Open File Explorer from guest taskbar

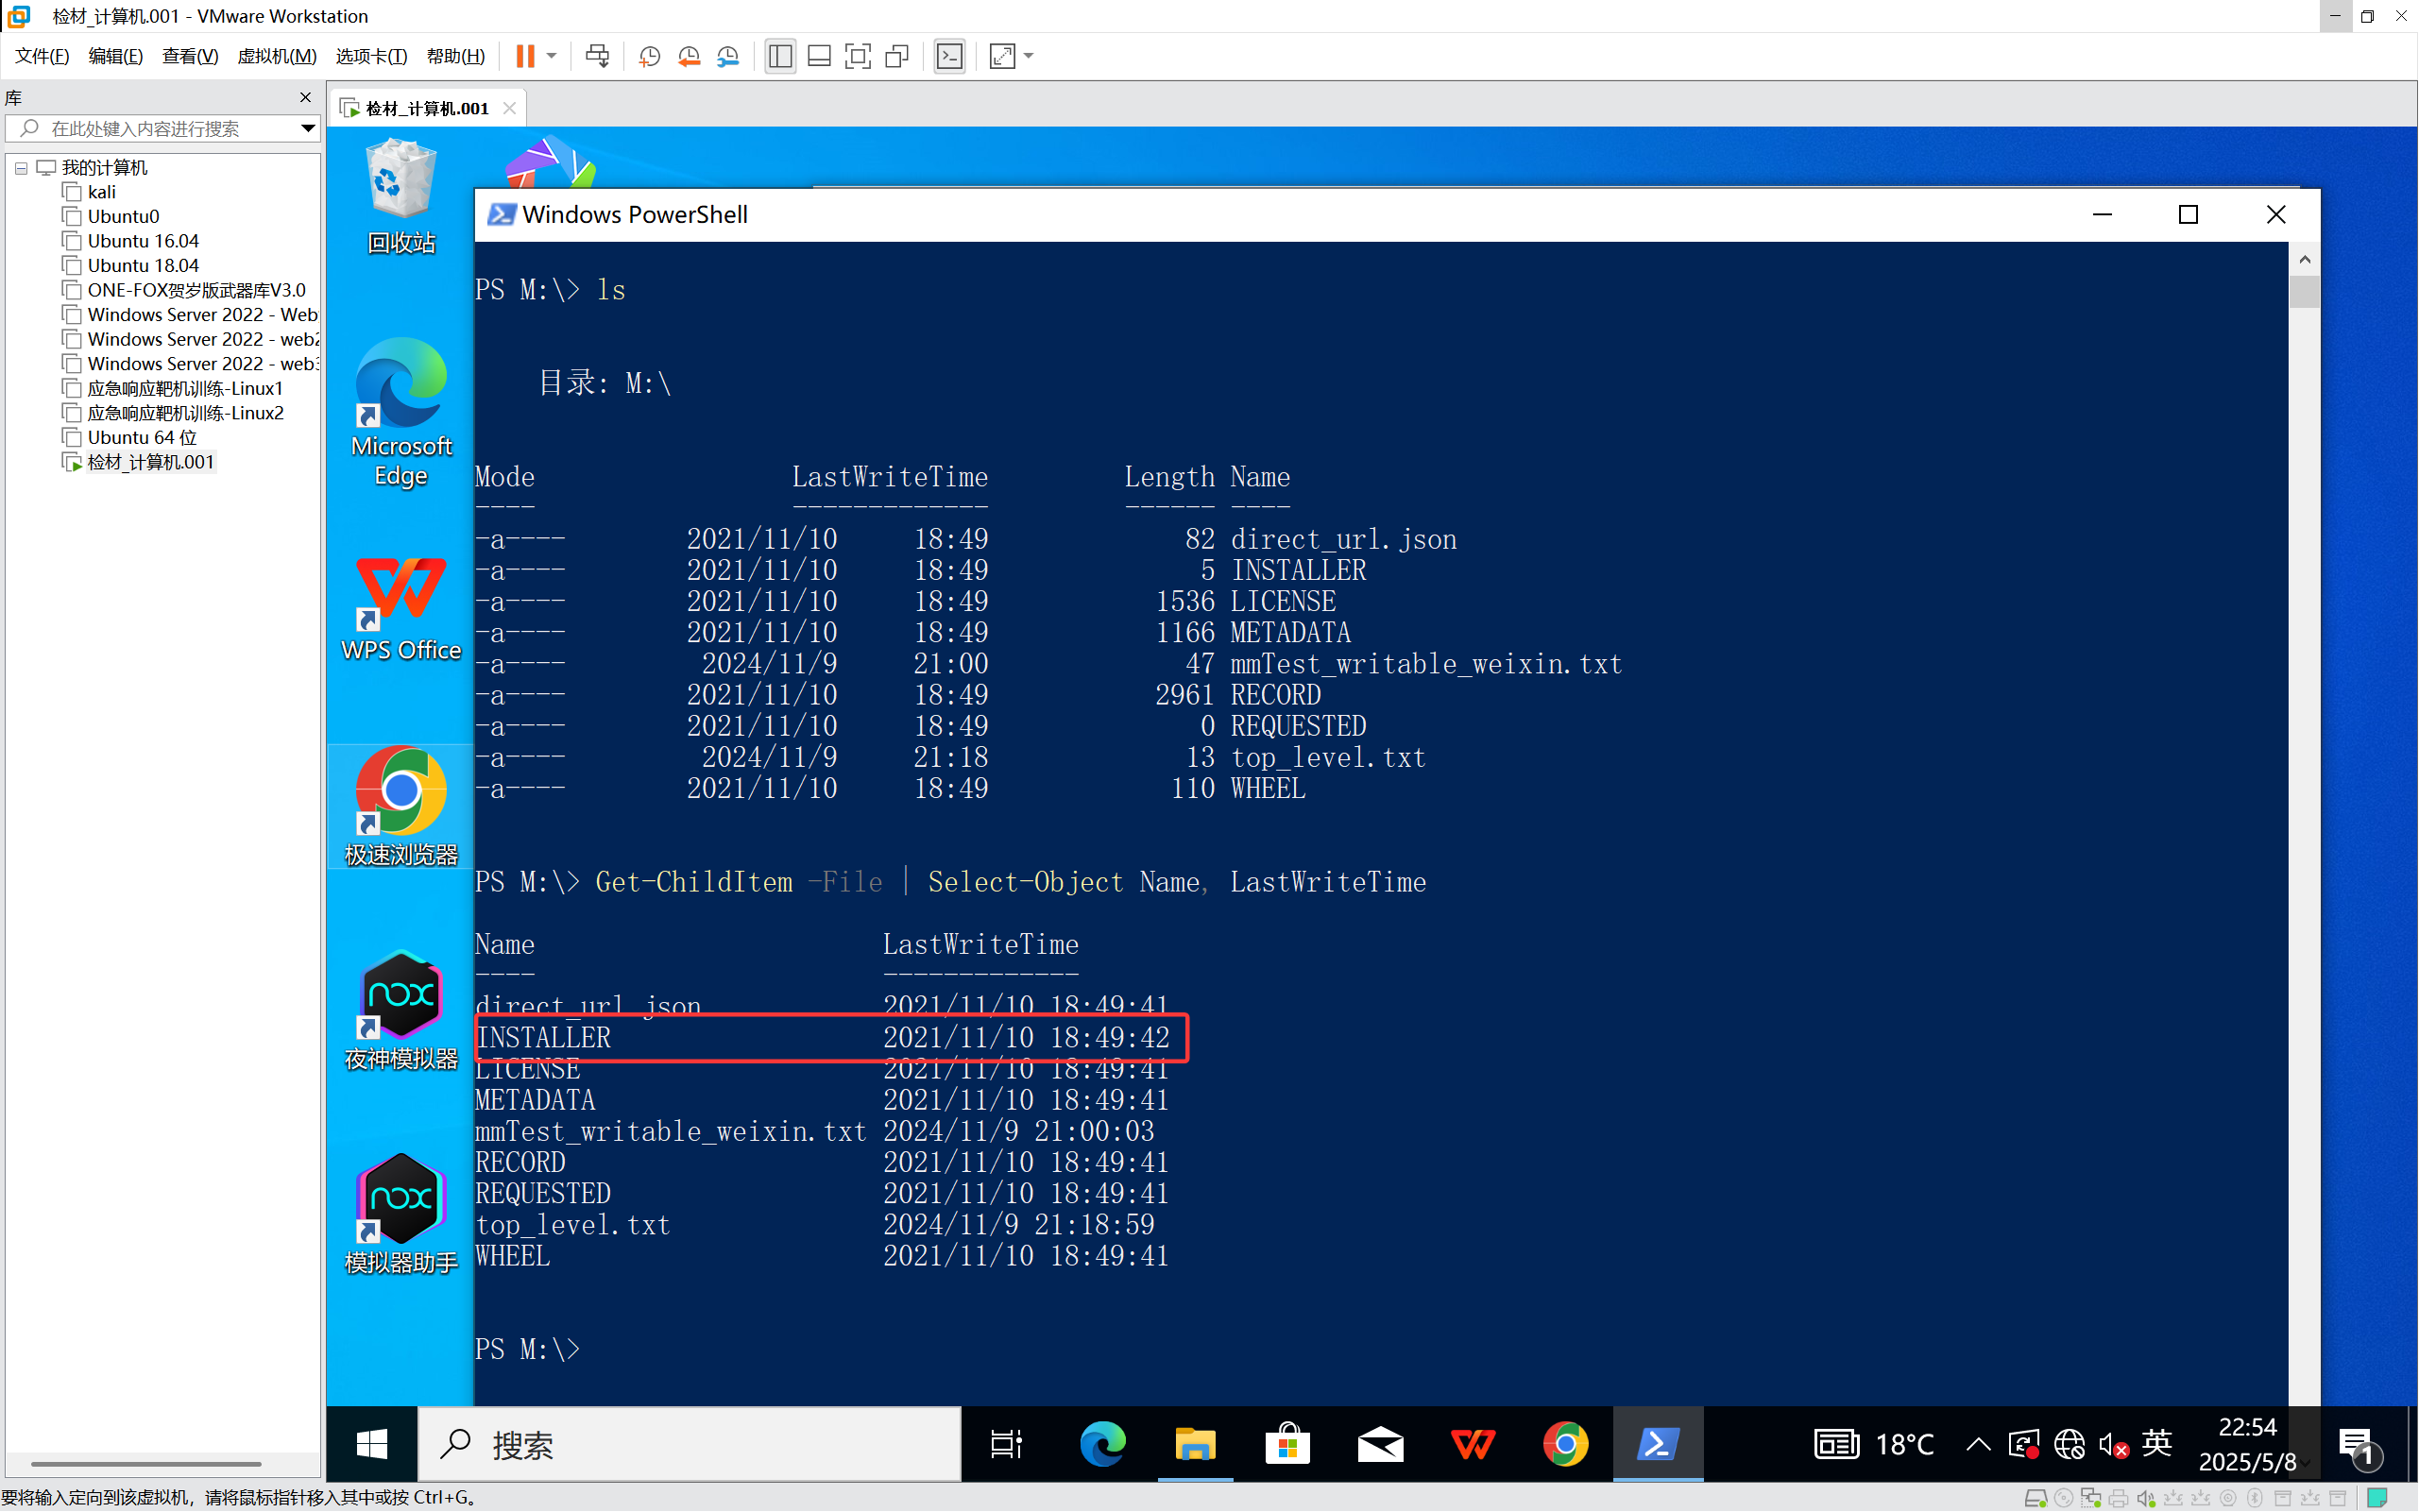pos(1195,1445)
